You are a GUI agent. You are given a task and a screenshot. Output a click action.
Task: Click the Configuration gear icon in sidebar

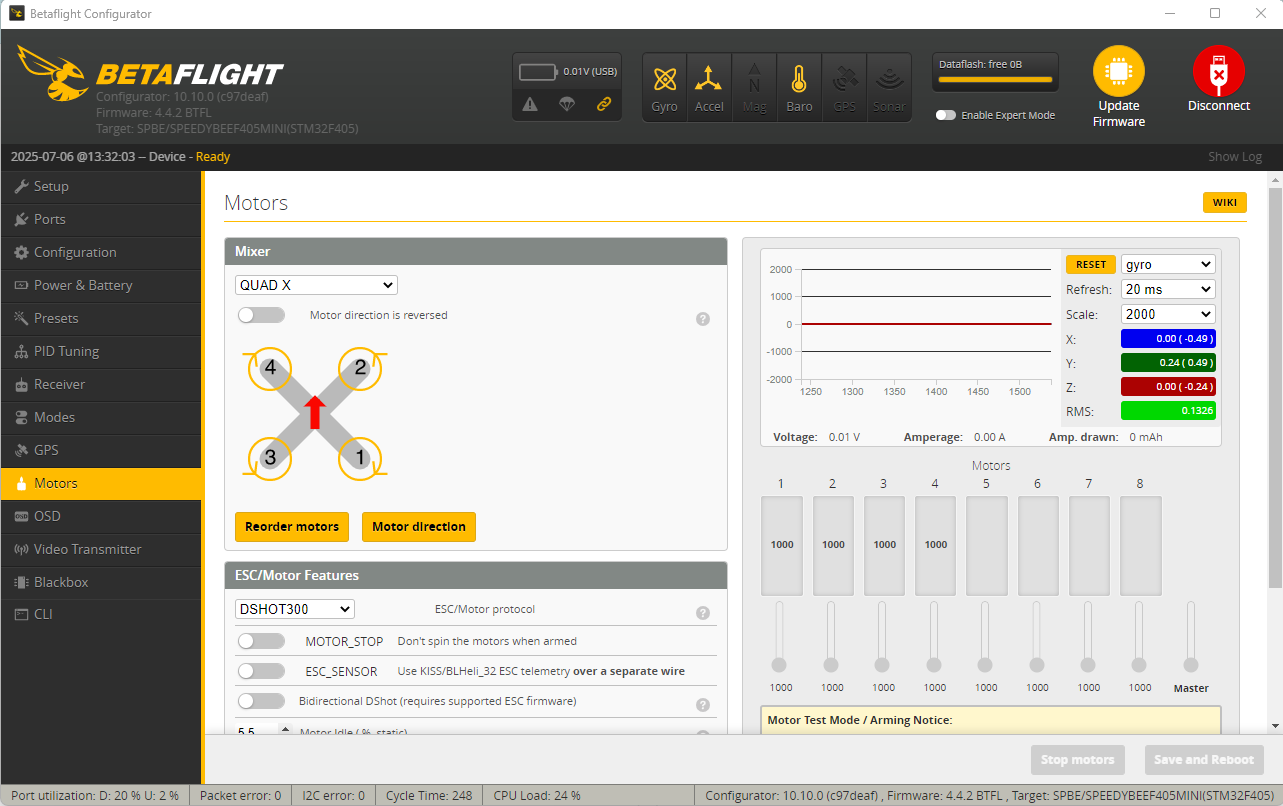pos(21,252)
